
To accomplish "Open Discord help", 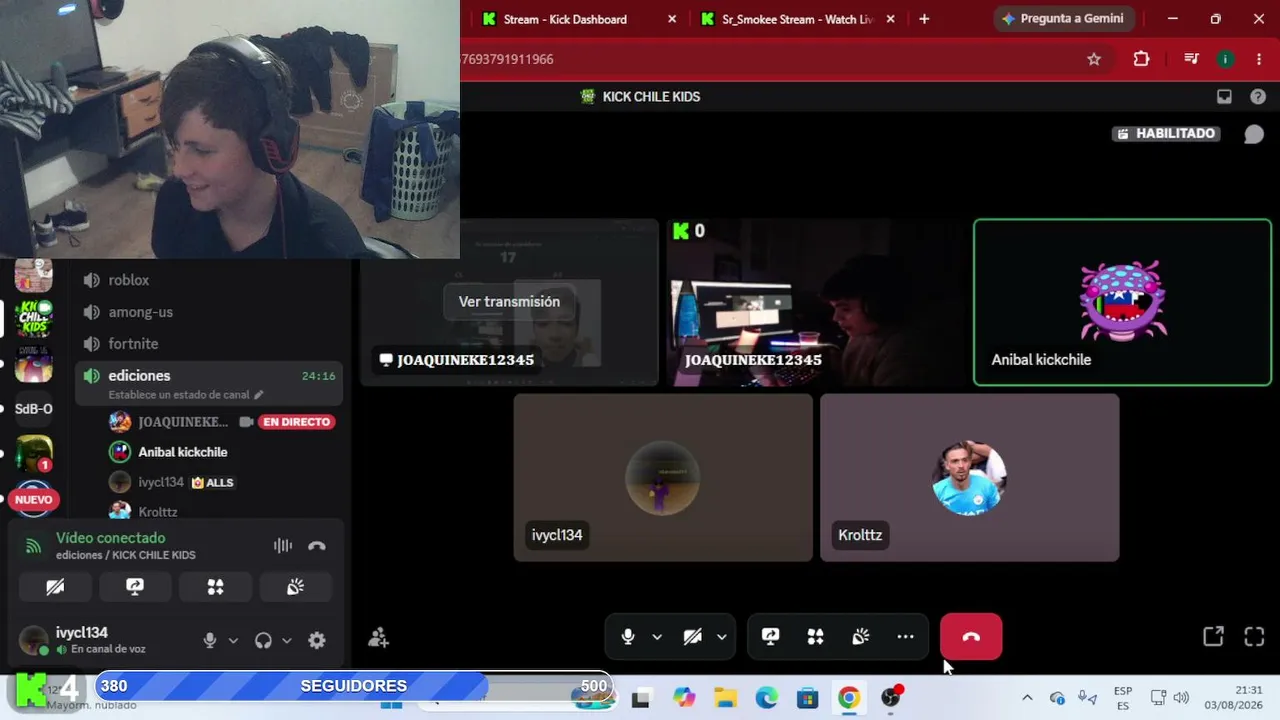I will (1258, 97).
